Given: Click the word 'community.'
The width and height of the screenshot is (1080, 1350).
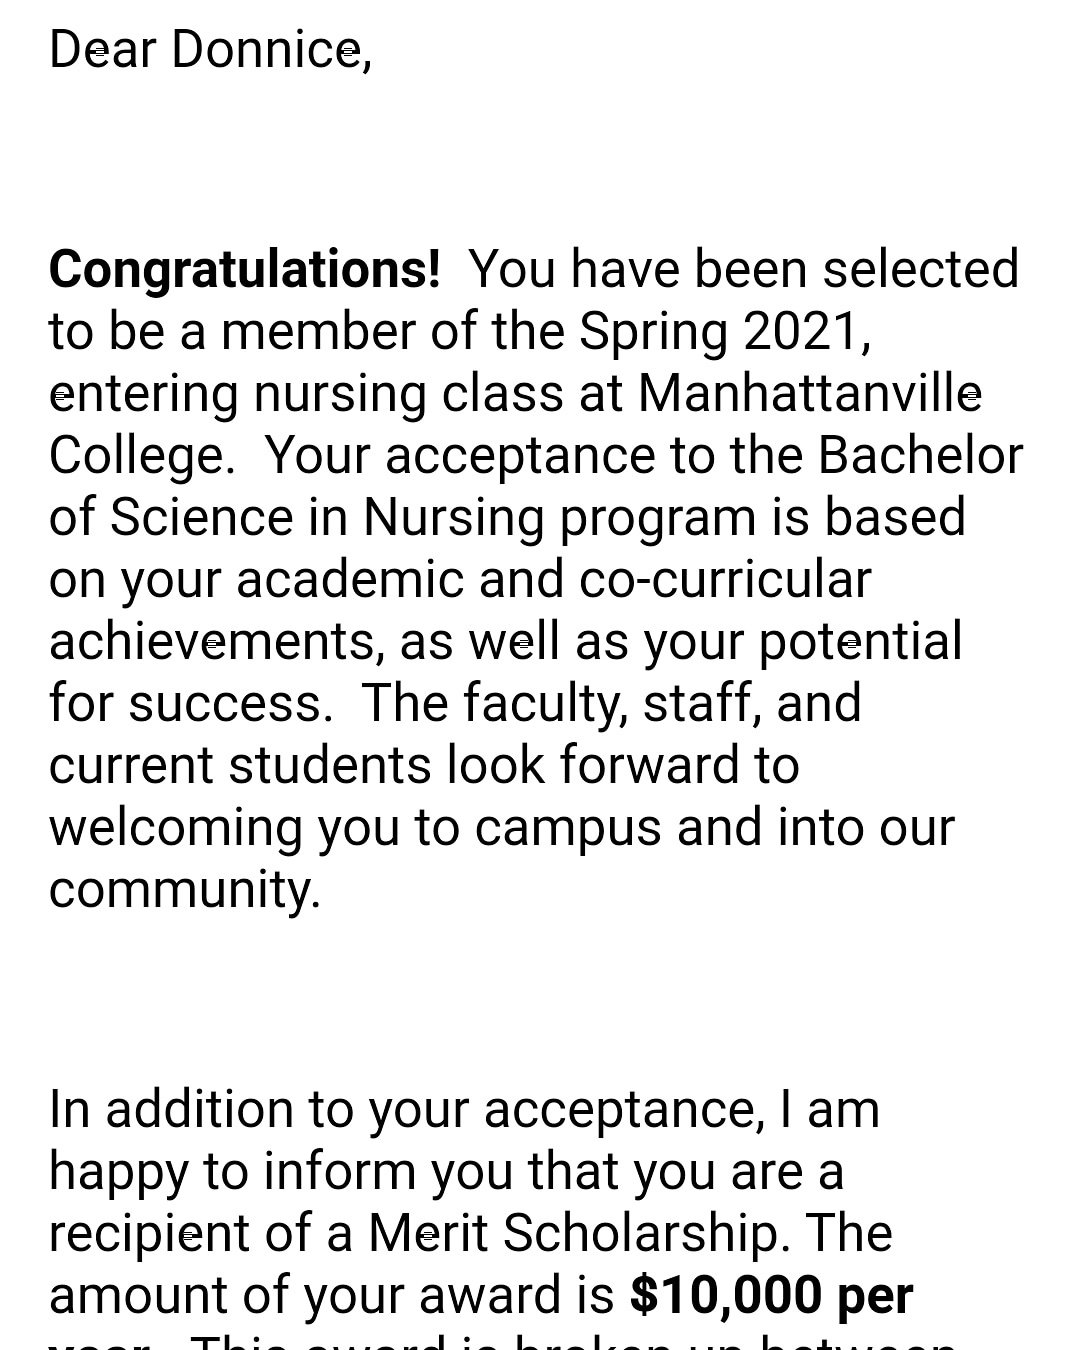Looking at the screenshot, I should (x=185, y=890).
